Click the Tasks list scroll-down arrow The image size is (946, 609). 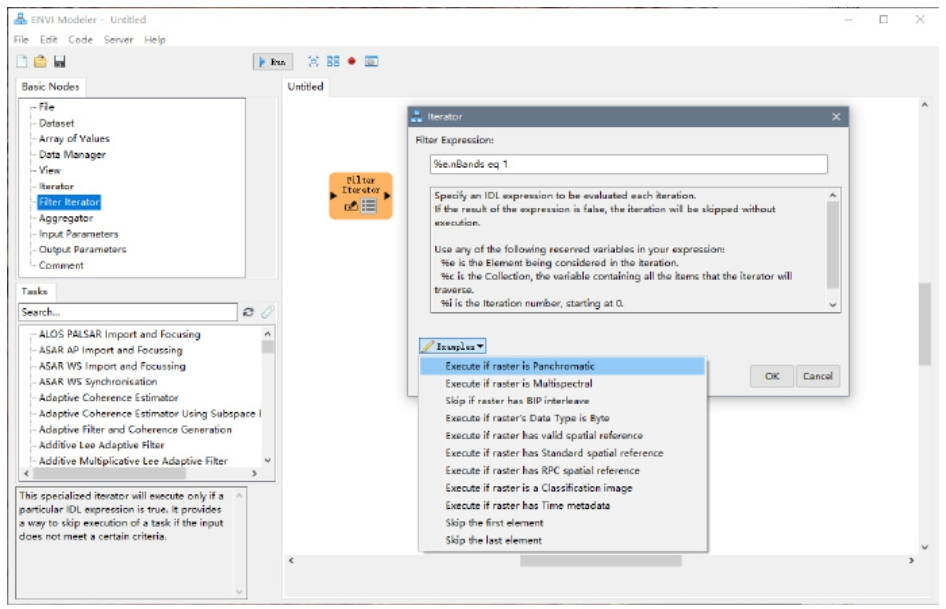267,461
